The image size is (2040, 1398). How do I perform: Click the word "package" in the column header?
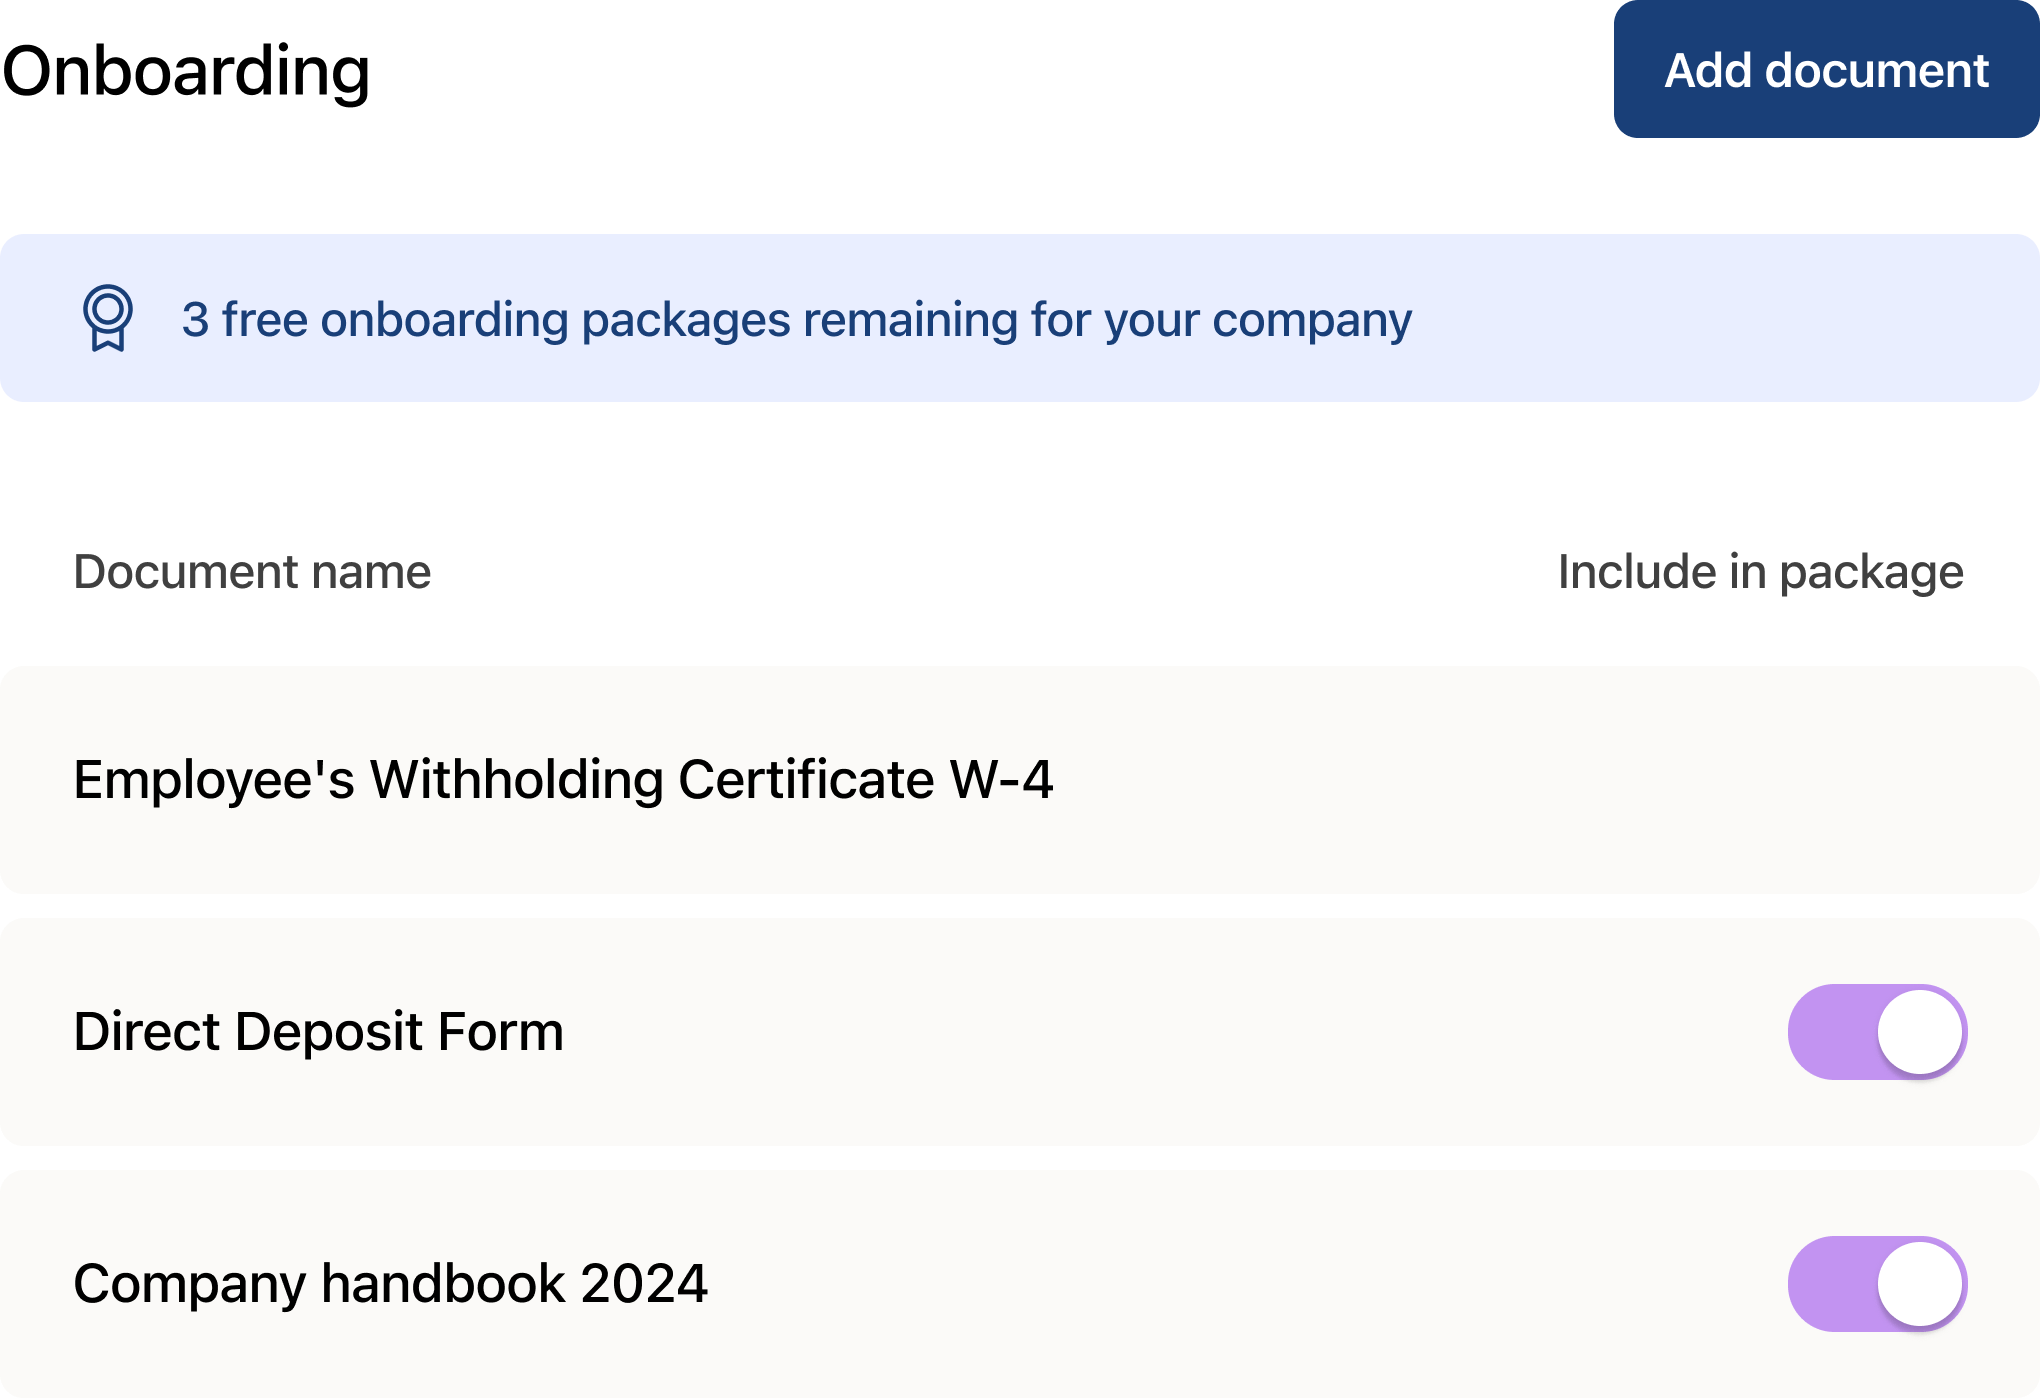1871,572
